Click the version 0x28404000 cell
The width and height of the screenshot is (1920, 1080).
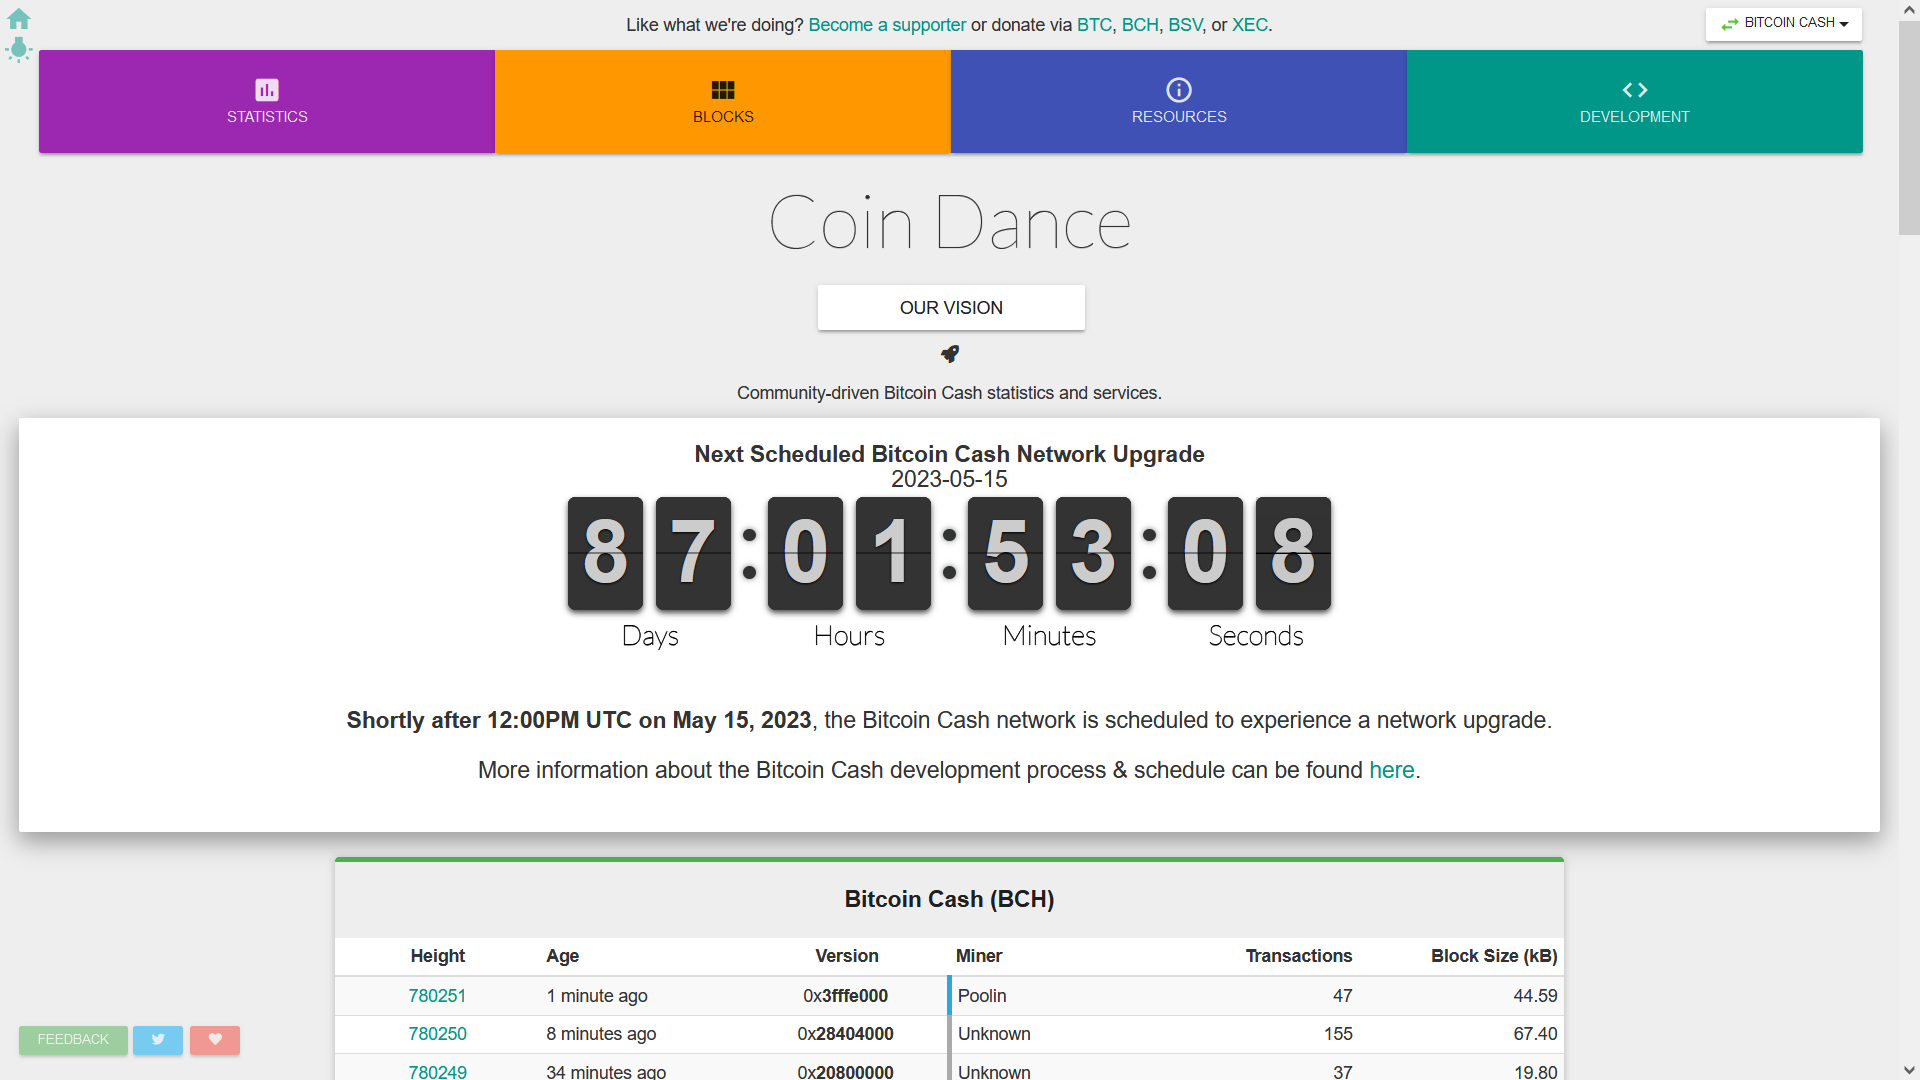tap(845, 1034)
